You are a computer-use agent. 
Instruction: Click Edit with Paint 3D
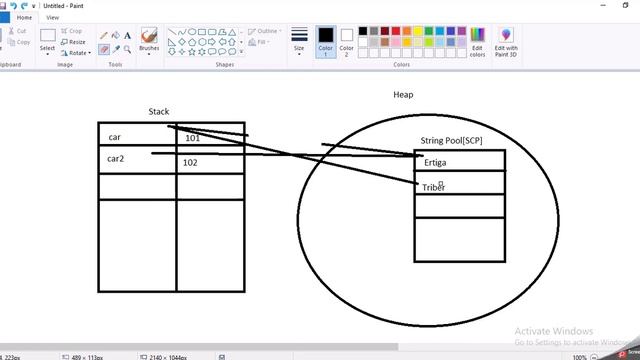tap(506, 42)
